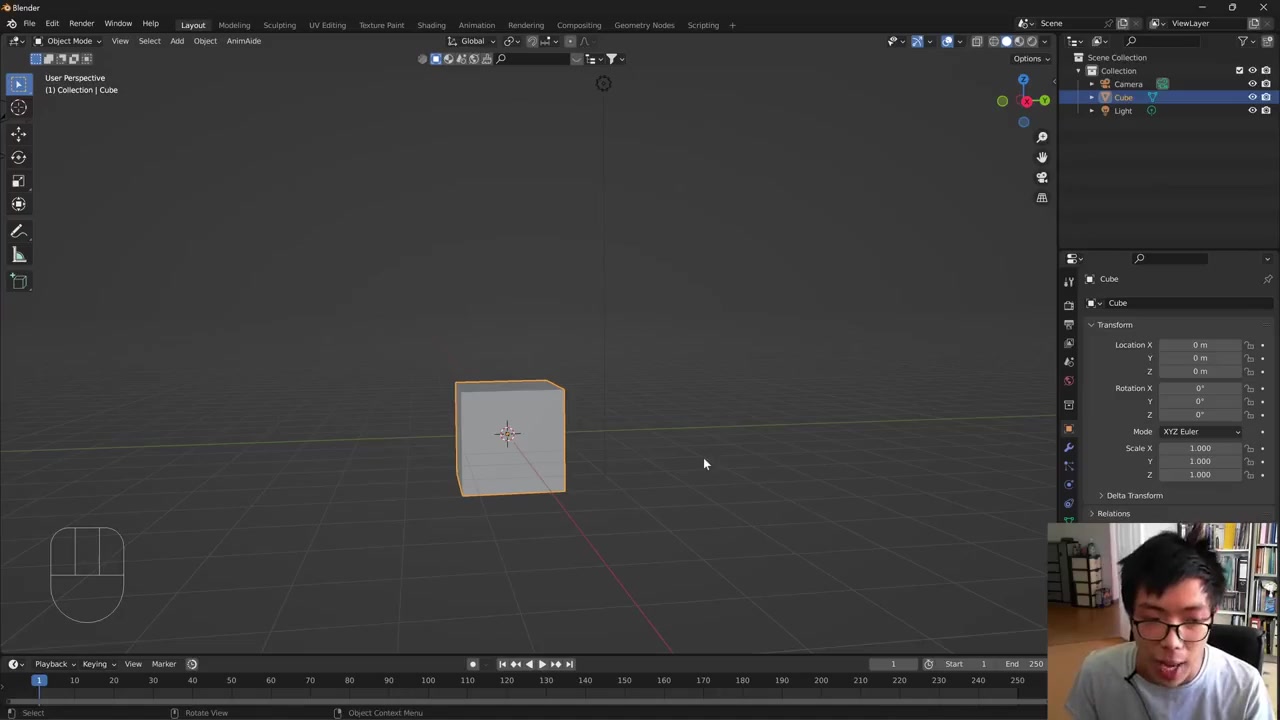Screen dimensions: 1280x720
Task: Toggle auto keying record button
Action: tap(473, 664)
